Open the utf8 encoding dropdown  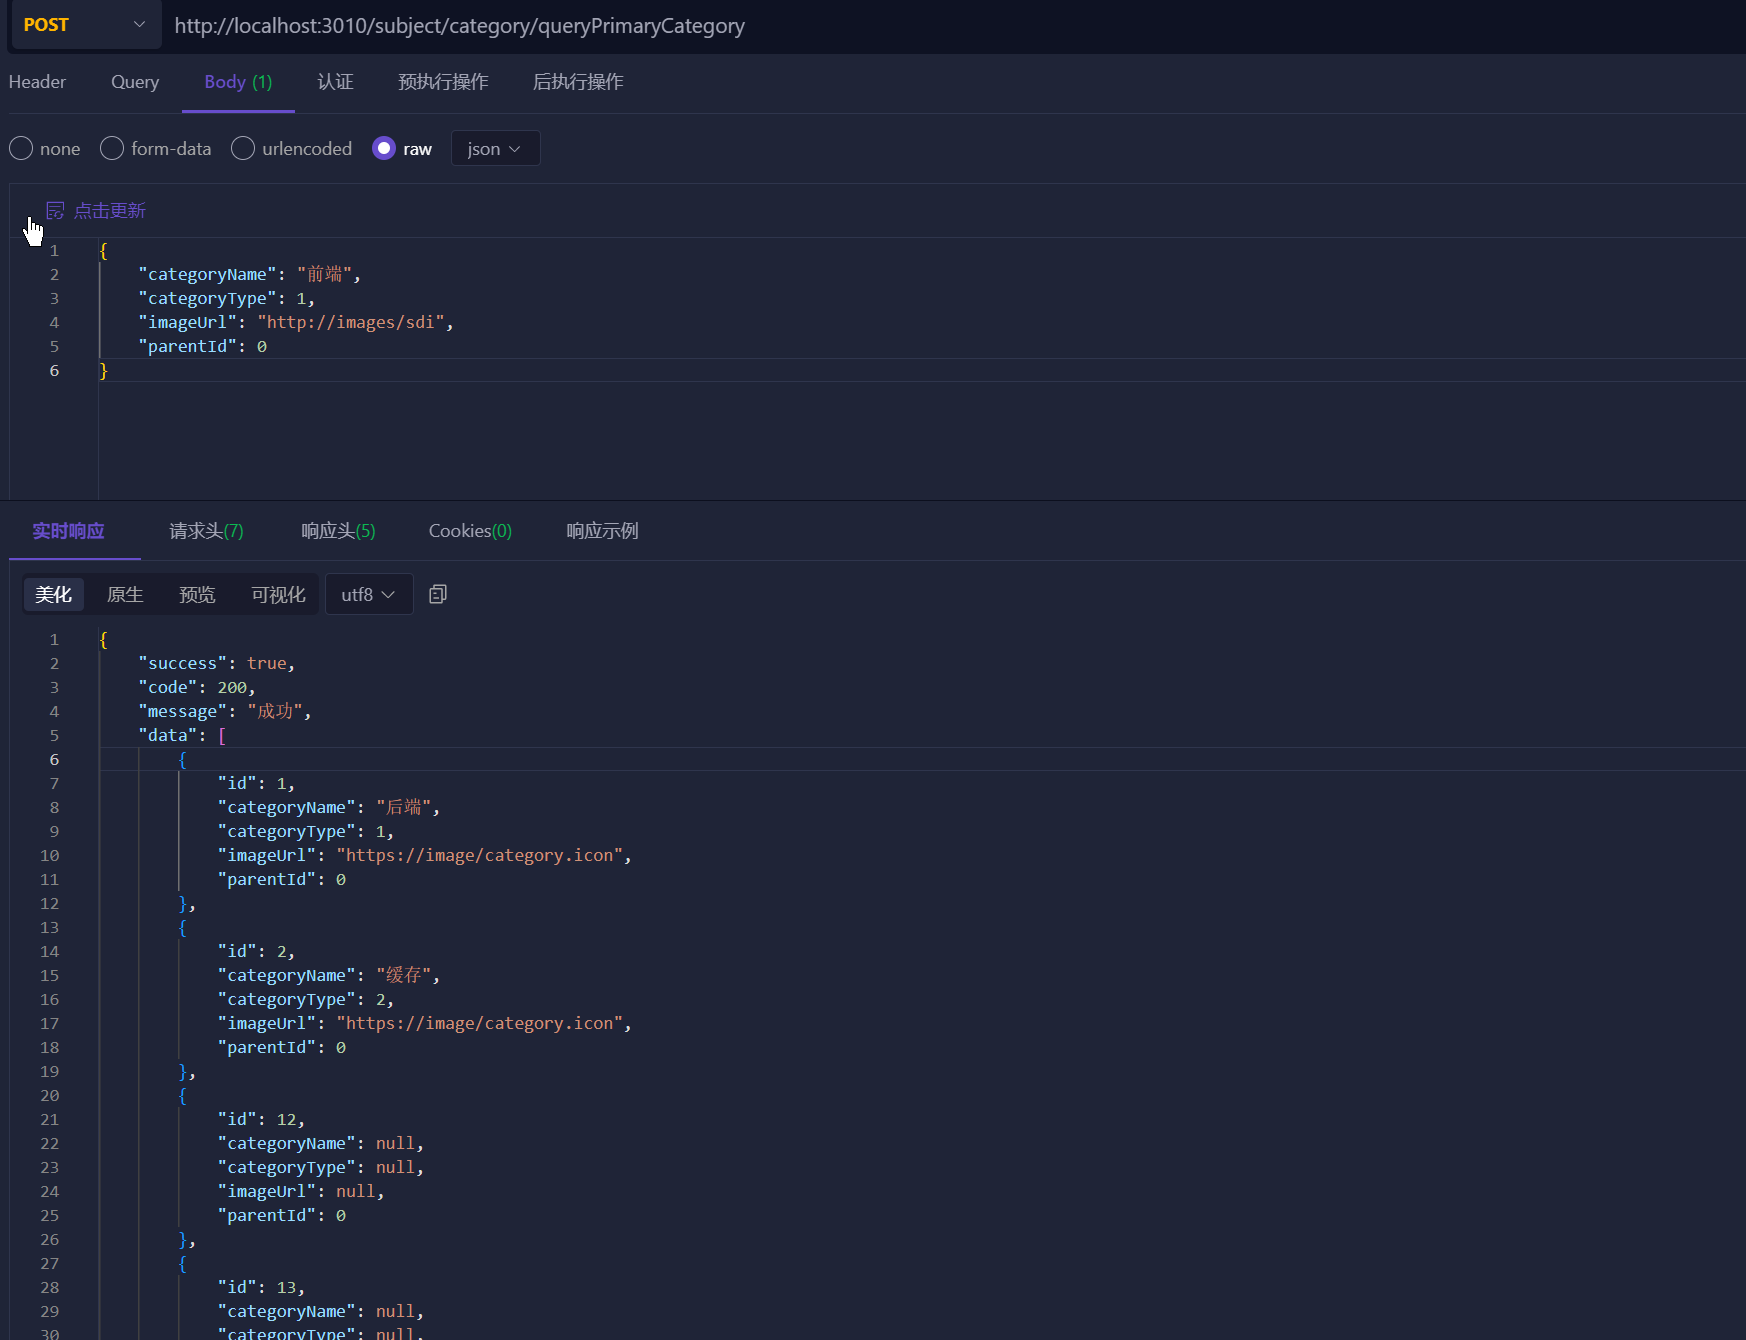(x=369, y=595)
